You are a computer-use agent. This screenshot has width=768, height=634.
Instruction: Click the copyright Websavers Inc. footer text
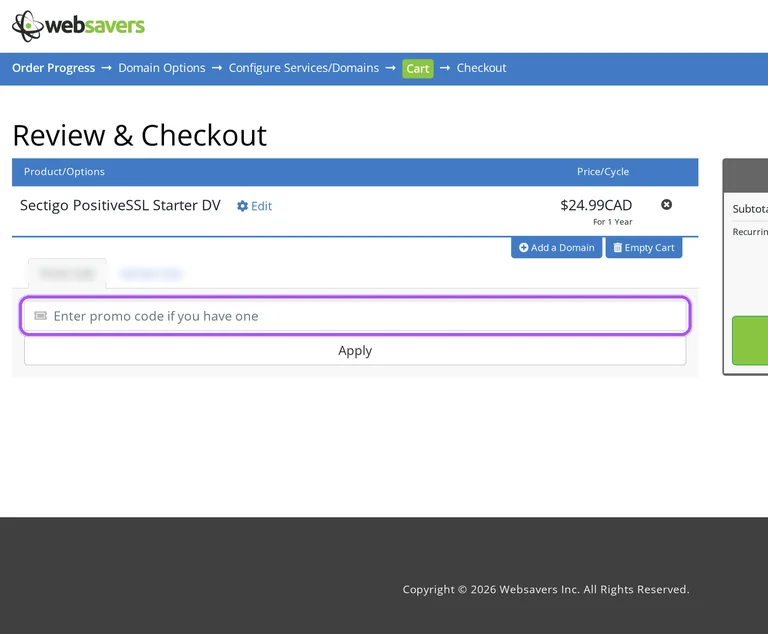(x=546, y=589)
